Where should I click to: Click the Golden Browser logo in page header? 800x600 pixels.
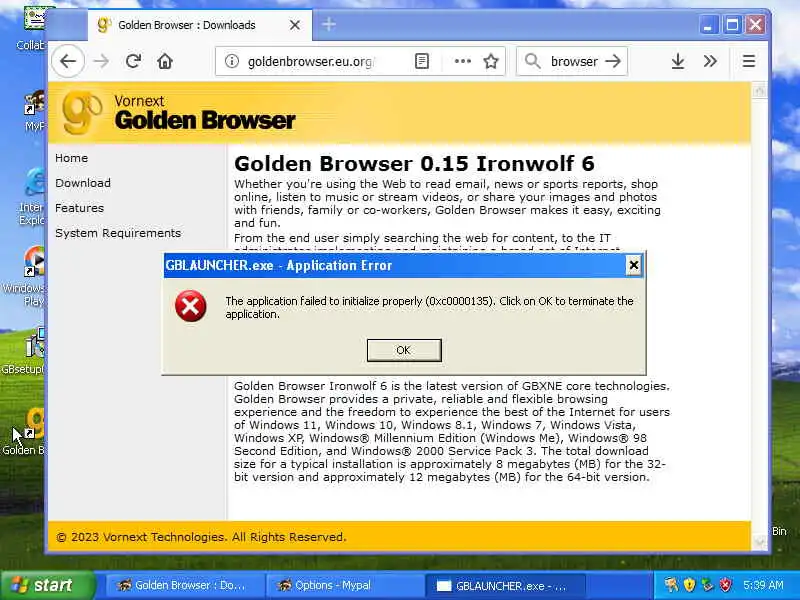point(179,113)
